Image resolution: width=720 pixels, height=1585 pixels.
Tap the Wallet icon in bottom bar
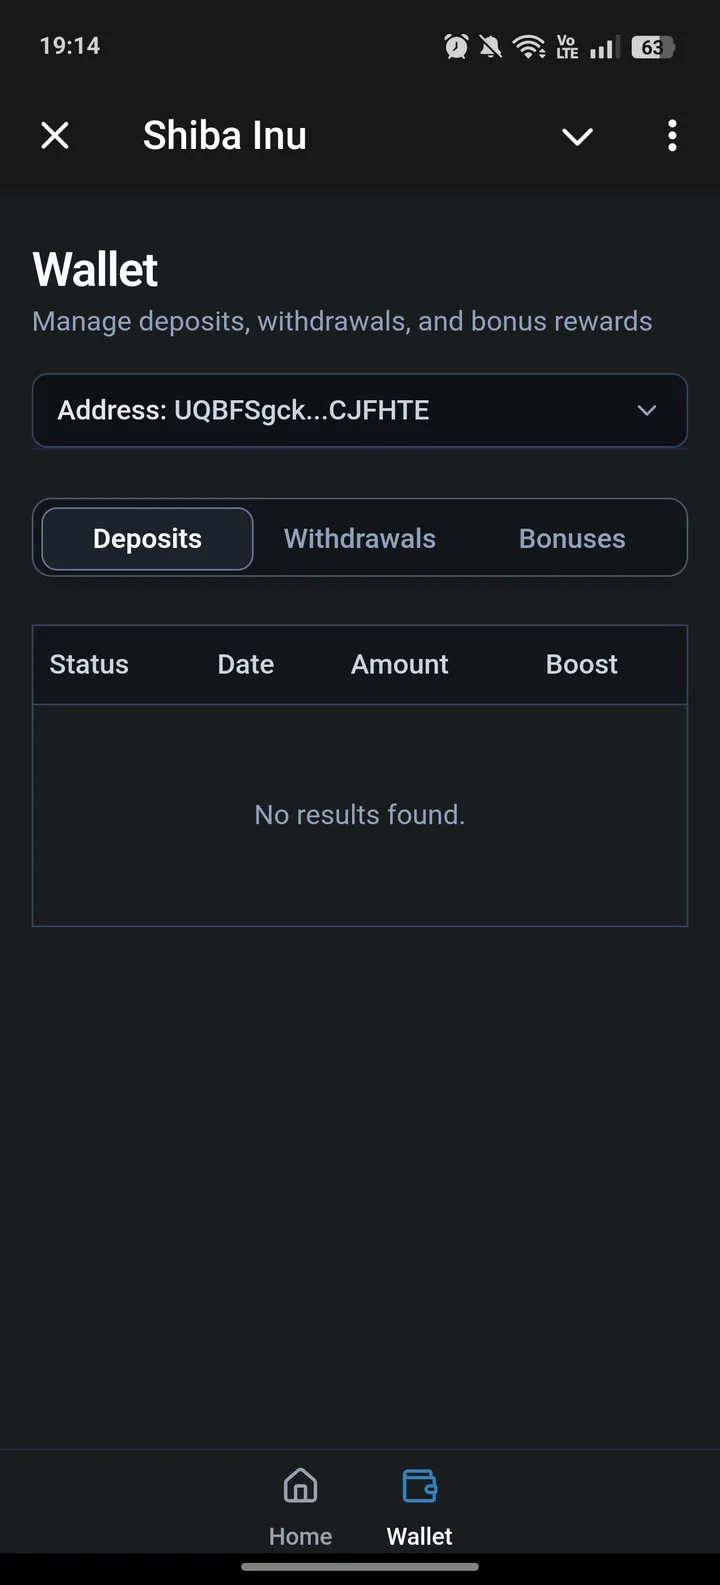pyautogui.click(x=420, y=1486)
